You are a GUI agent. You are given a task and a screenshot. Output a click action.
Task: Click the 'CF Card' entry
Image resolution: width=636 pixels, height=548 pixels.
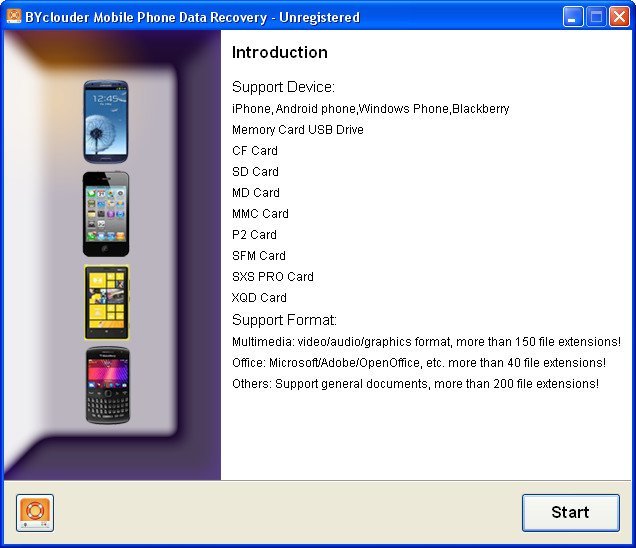click(x=255, y=151)
